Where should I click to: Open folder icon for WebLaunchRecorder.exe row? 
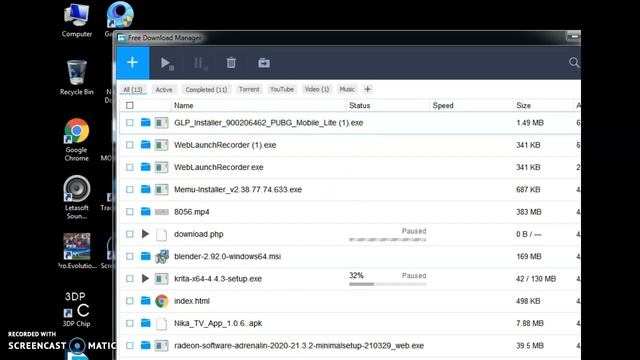coord(145,167)
